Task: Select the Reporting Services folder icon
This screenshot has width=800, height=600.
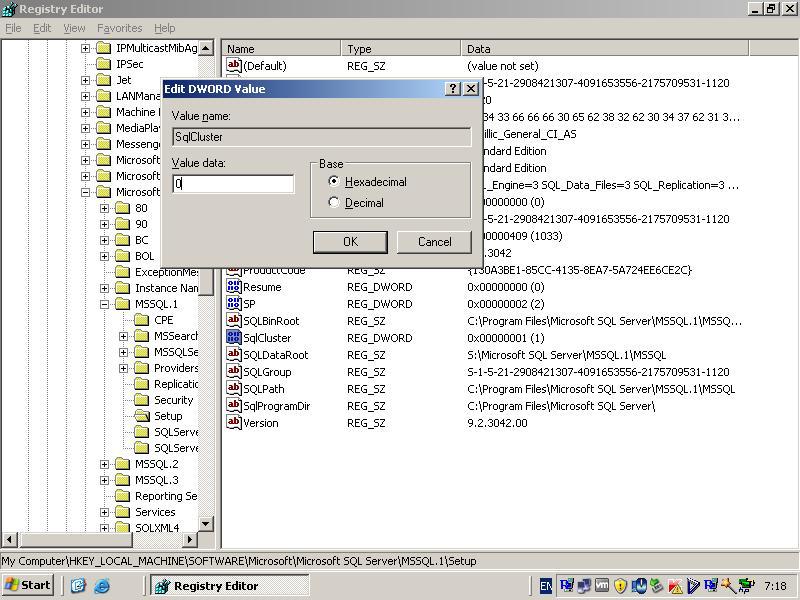Action: [122, 496]
